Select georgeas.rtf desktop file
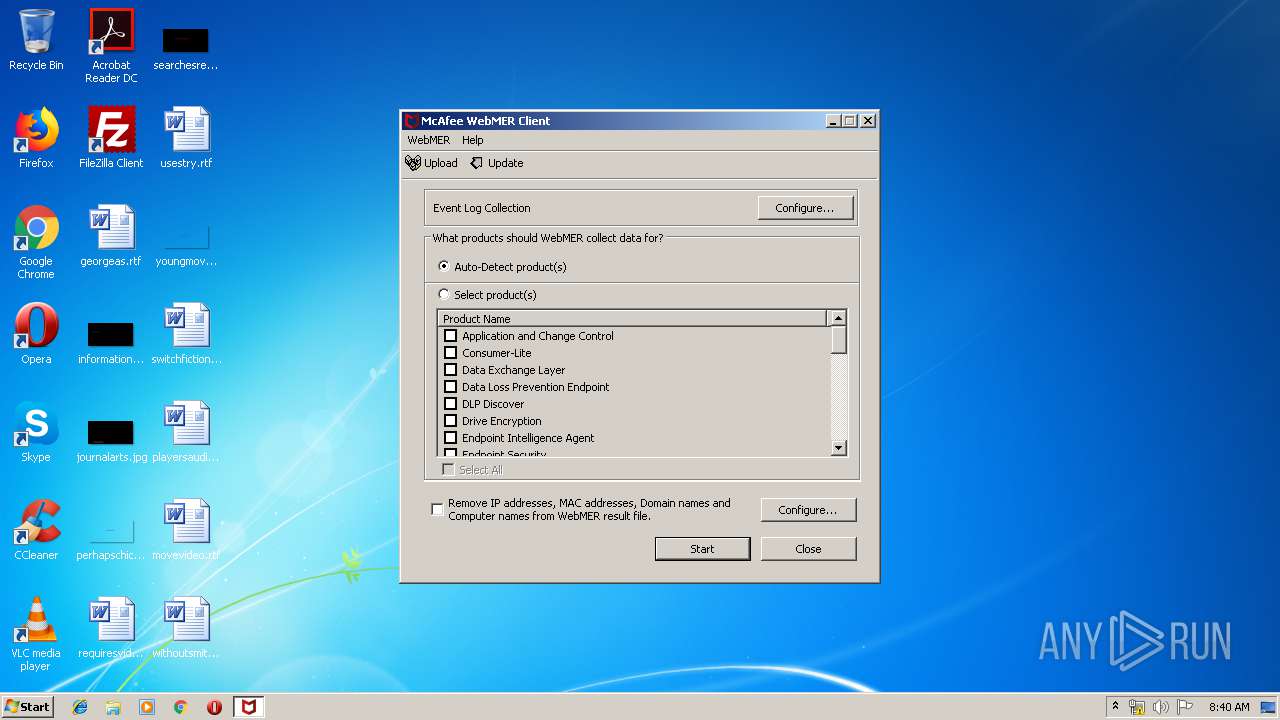 pos(111,236)
